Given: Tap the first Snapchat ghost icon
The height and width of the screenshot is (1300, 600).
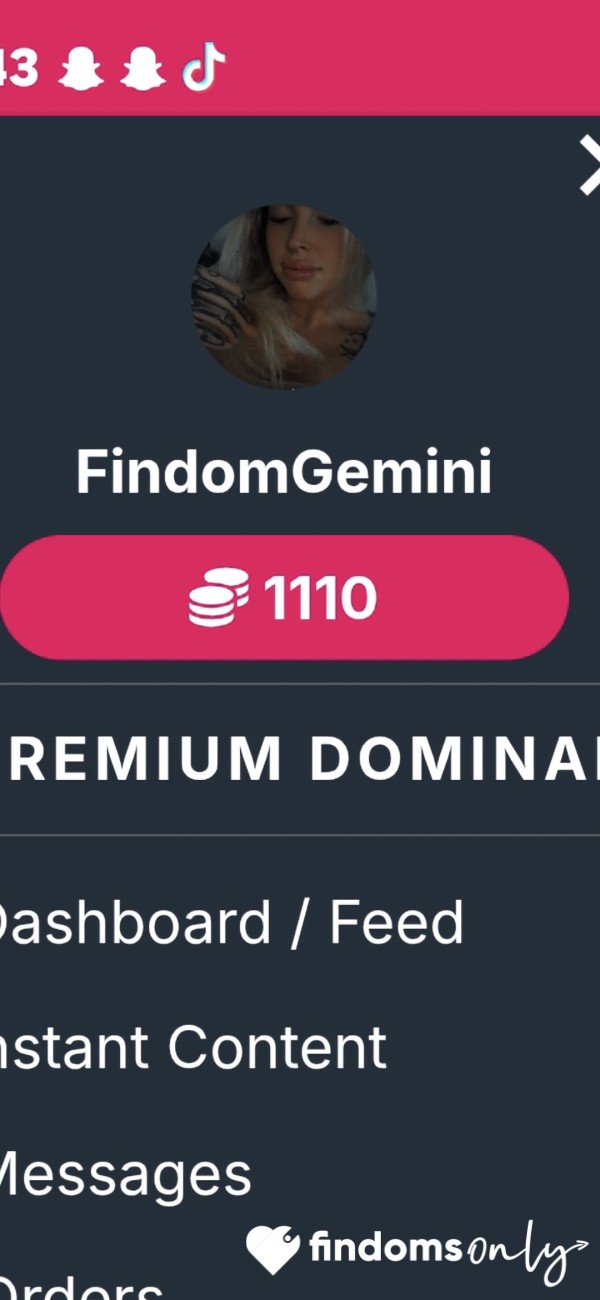Looking at the screenshot, I should [x=80, y=69].
